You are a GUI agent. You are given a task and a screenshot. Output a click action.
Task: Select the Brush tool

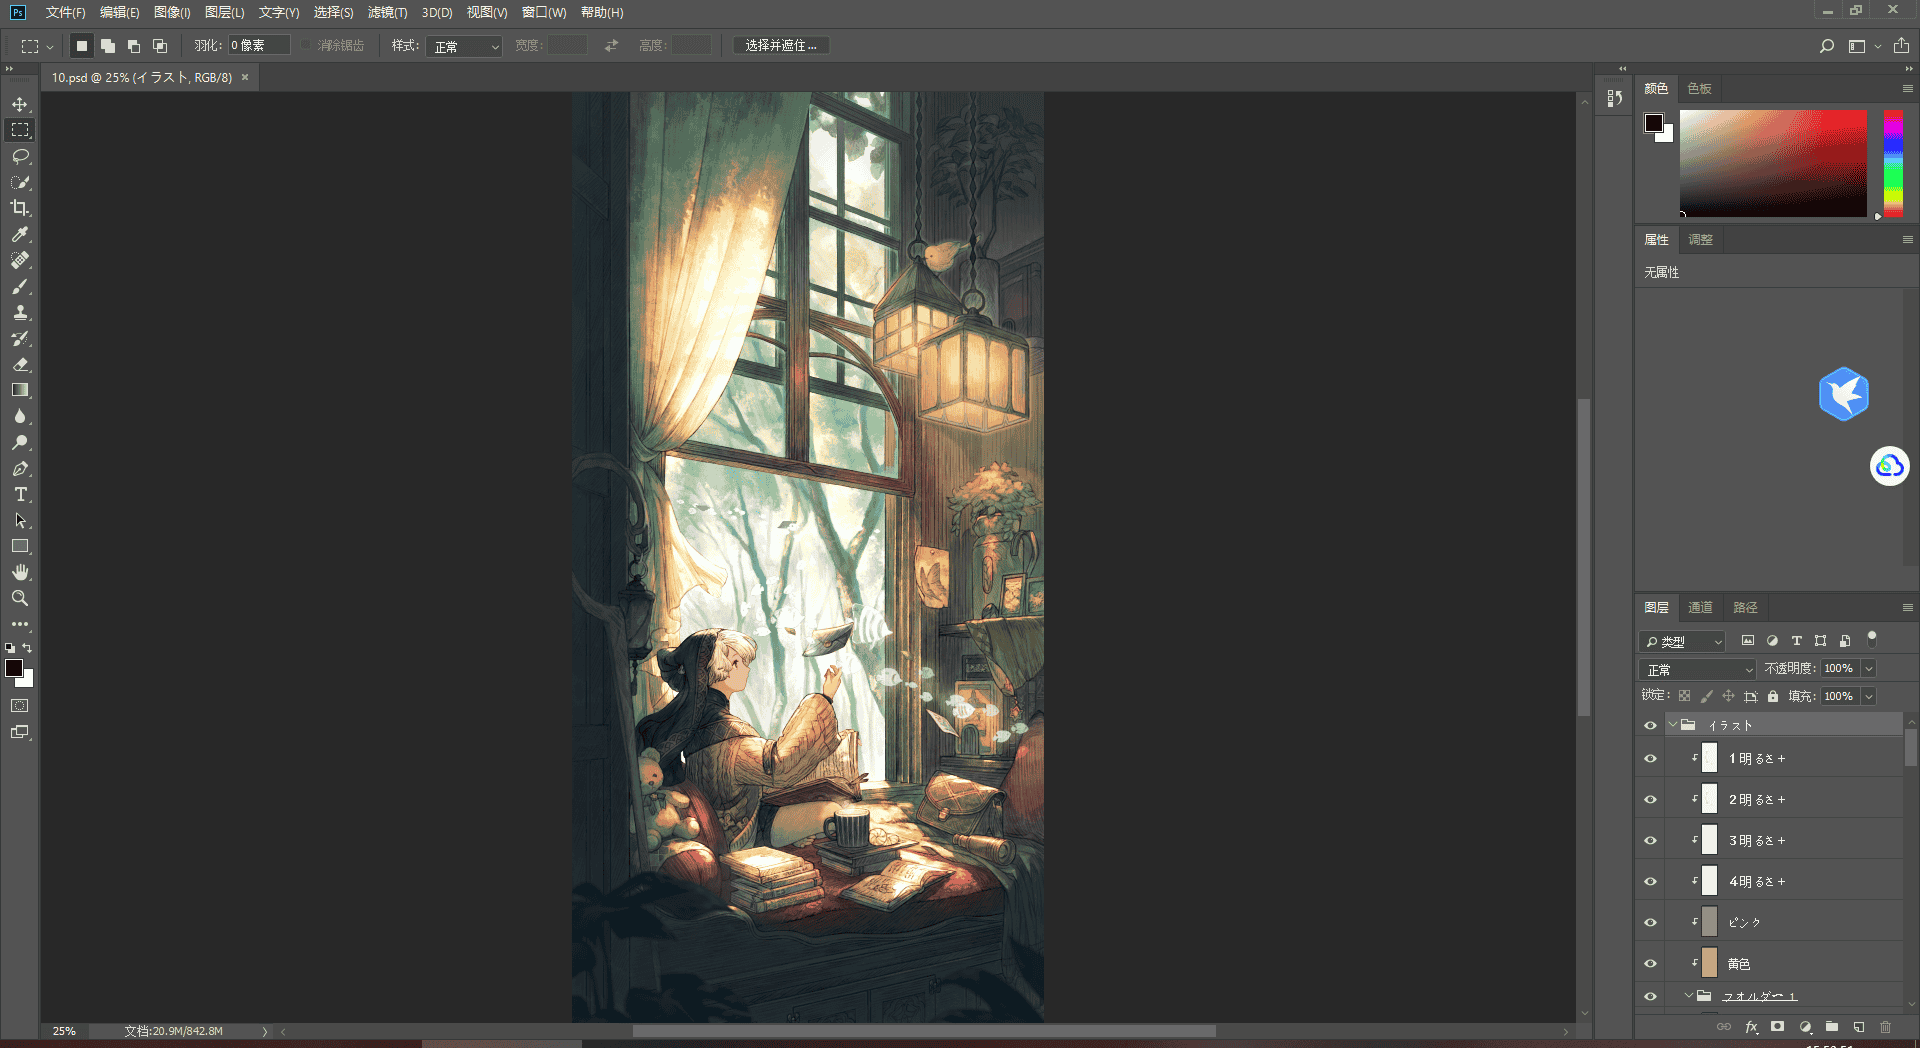(20, 286)
